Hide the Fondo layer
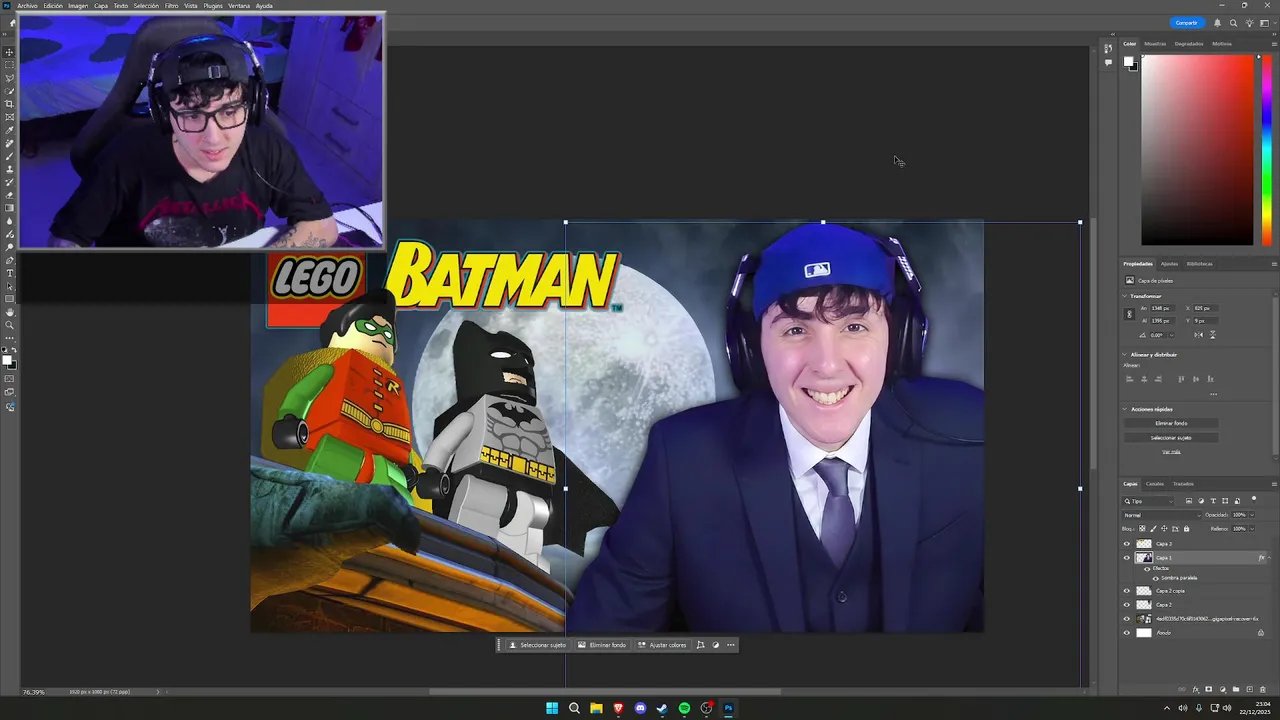 click(1127, 633)
